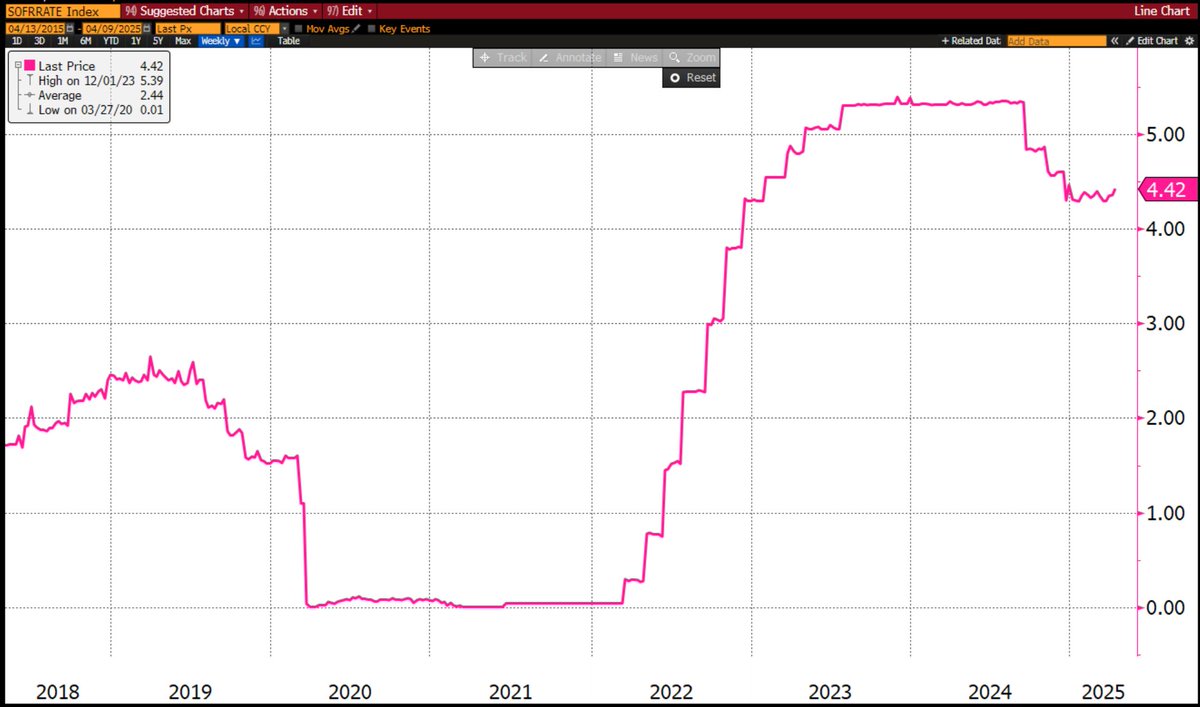
Task: Collapse the legend tree box icon
Action: 18,65
